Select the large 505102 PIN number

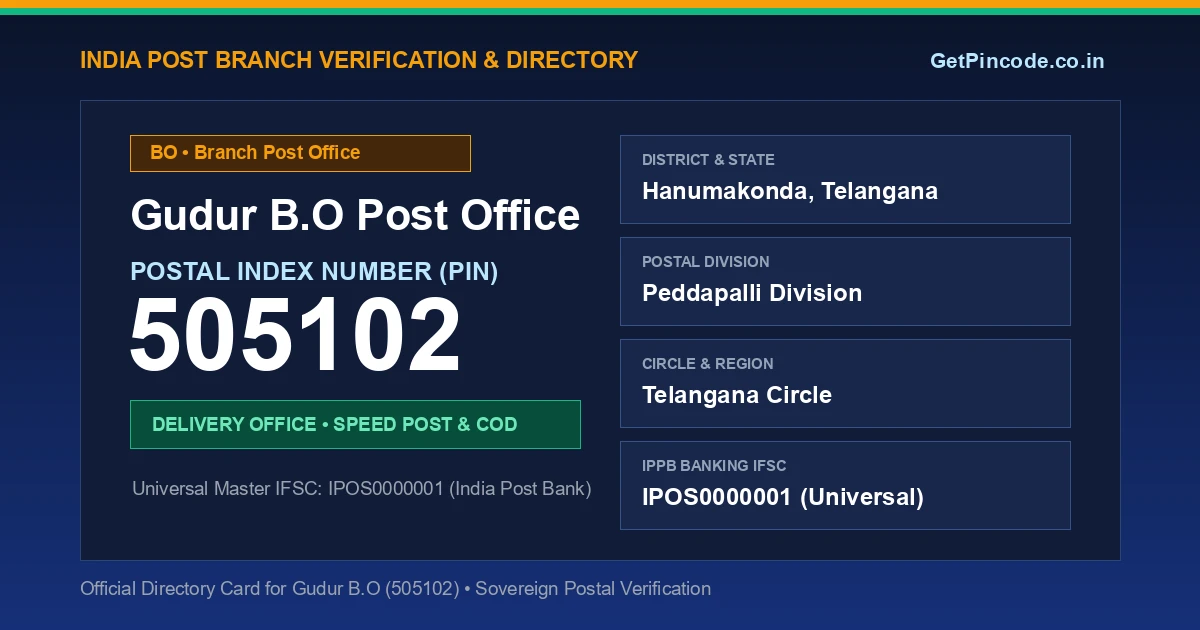point(296,337)
